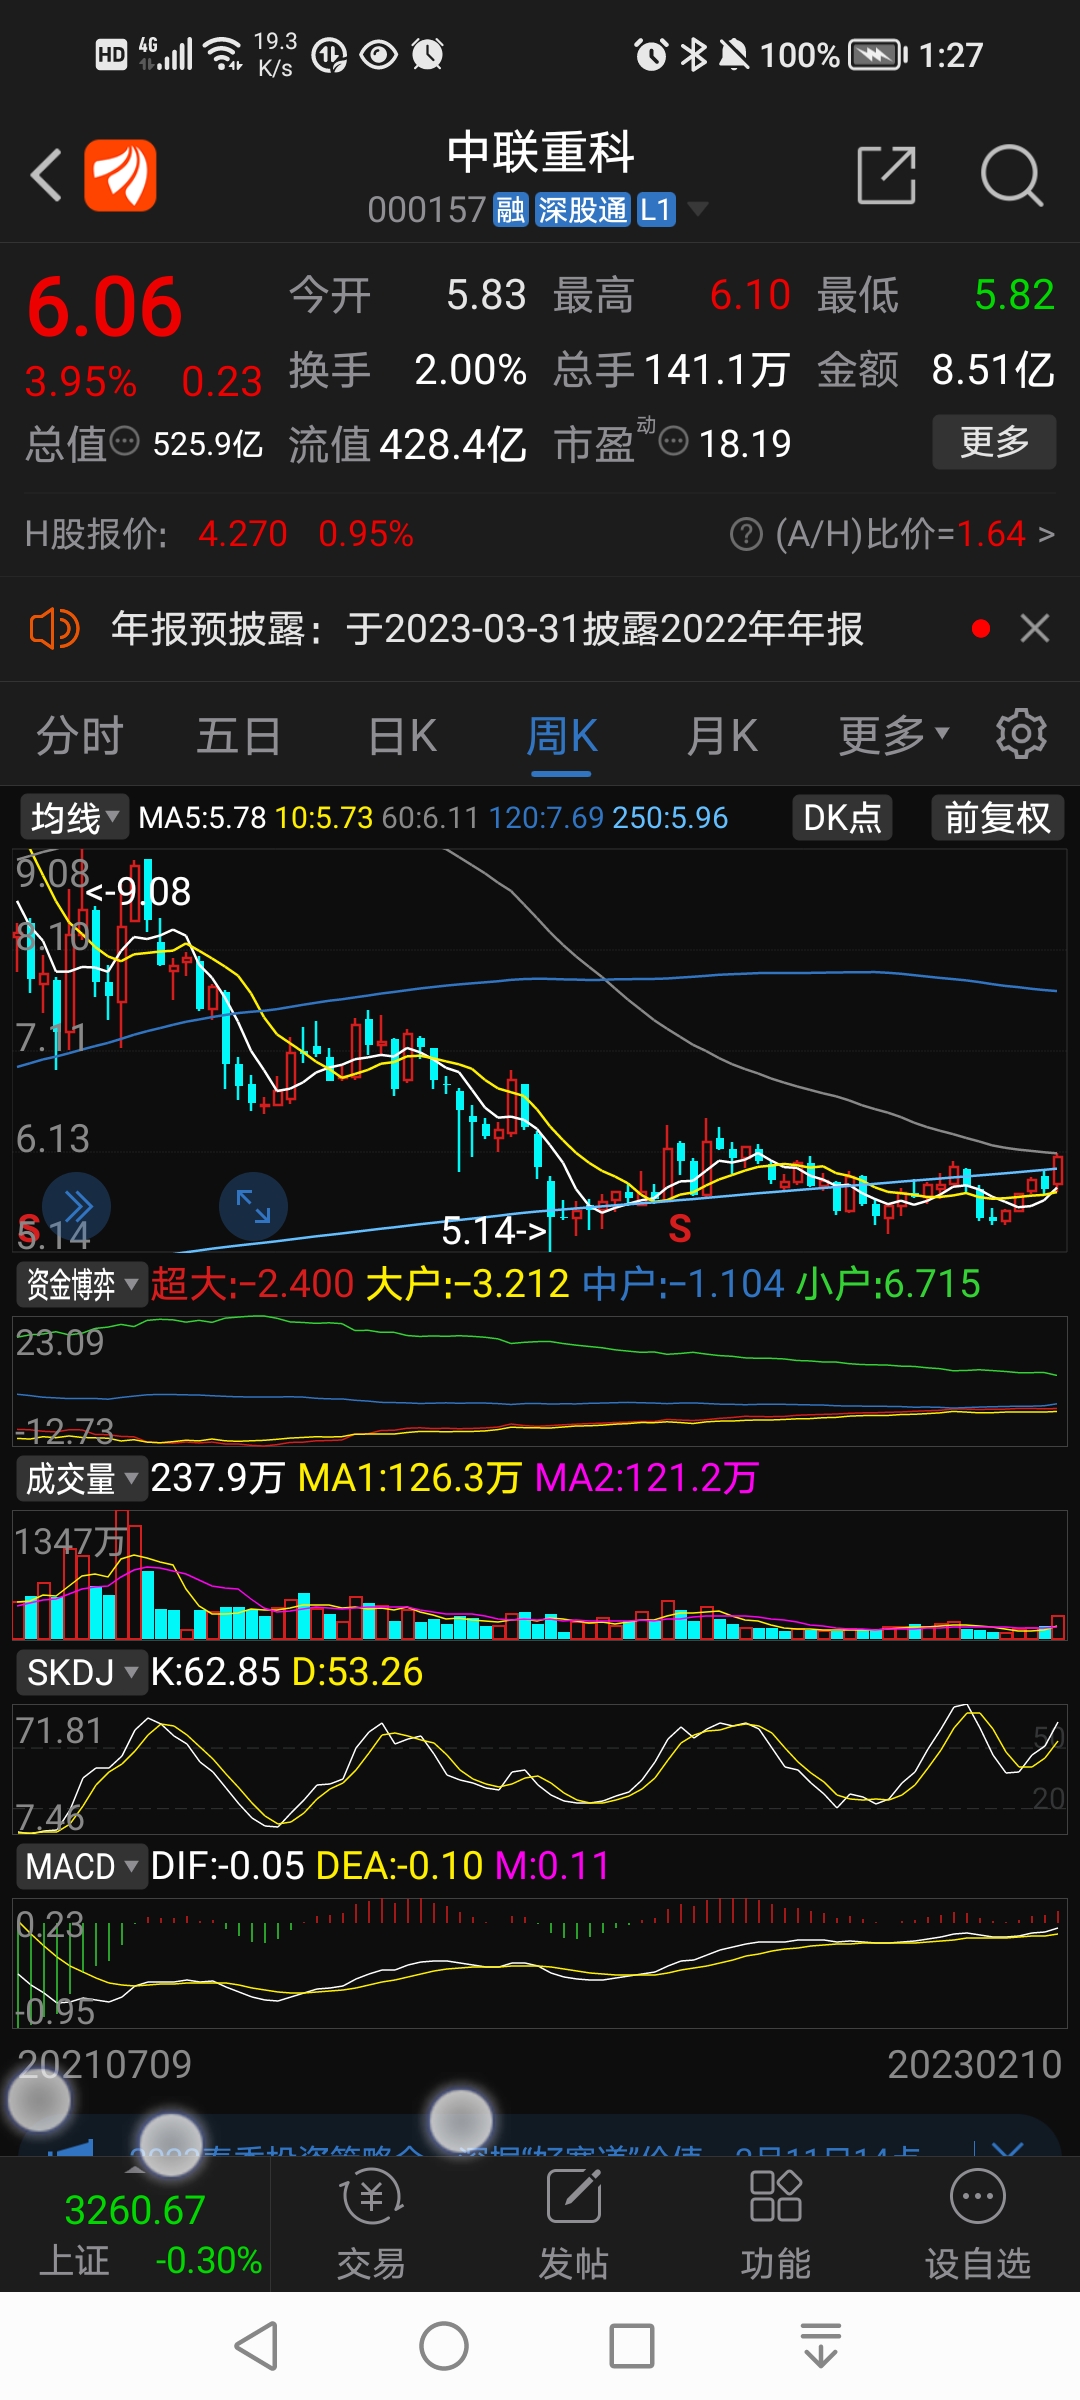Change 前复权 price adjustment setting

coord(997,818)
